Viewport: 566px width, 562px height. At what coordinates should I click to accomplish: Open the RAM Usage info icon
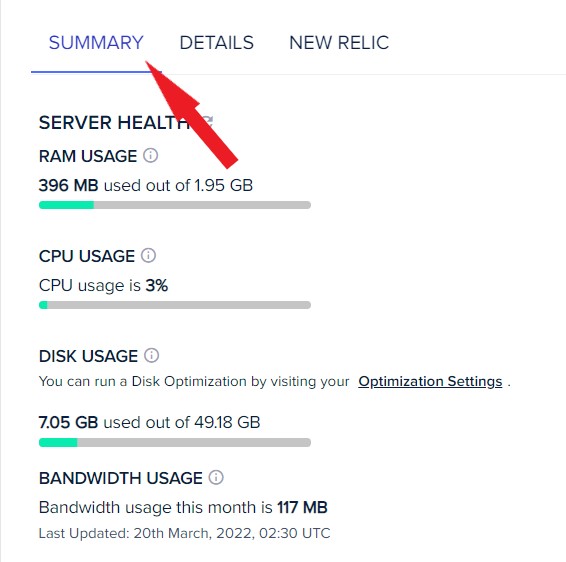click(x=151, y=156)
